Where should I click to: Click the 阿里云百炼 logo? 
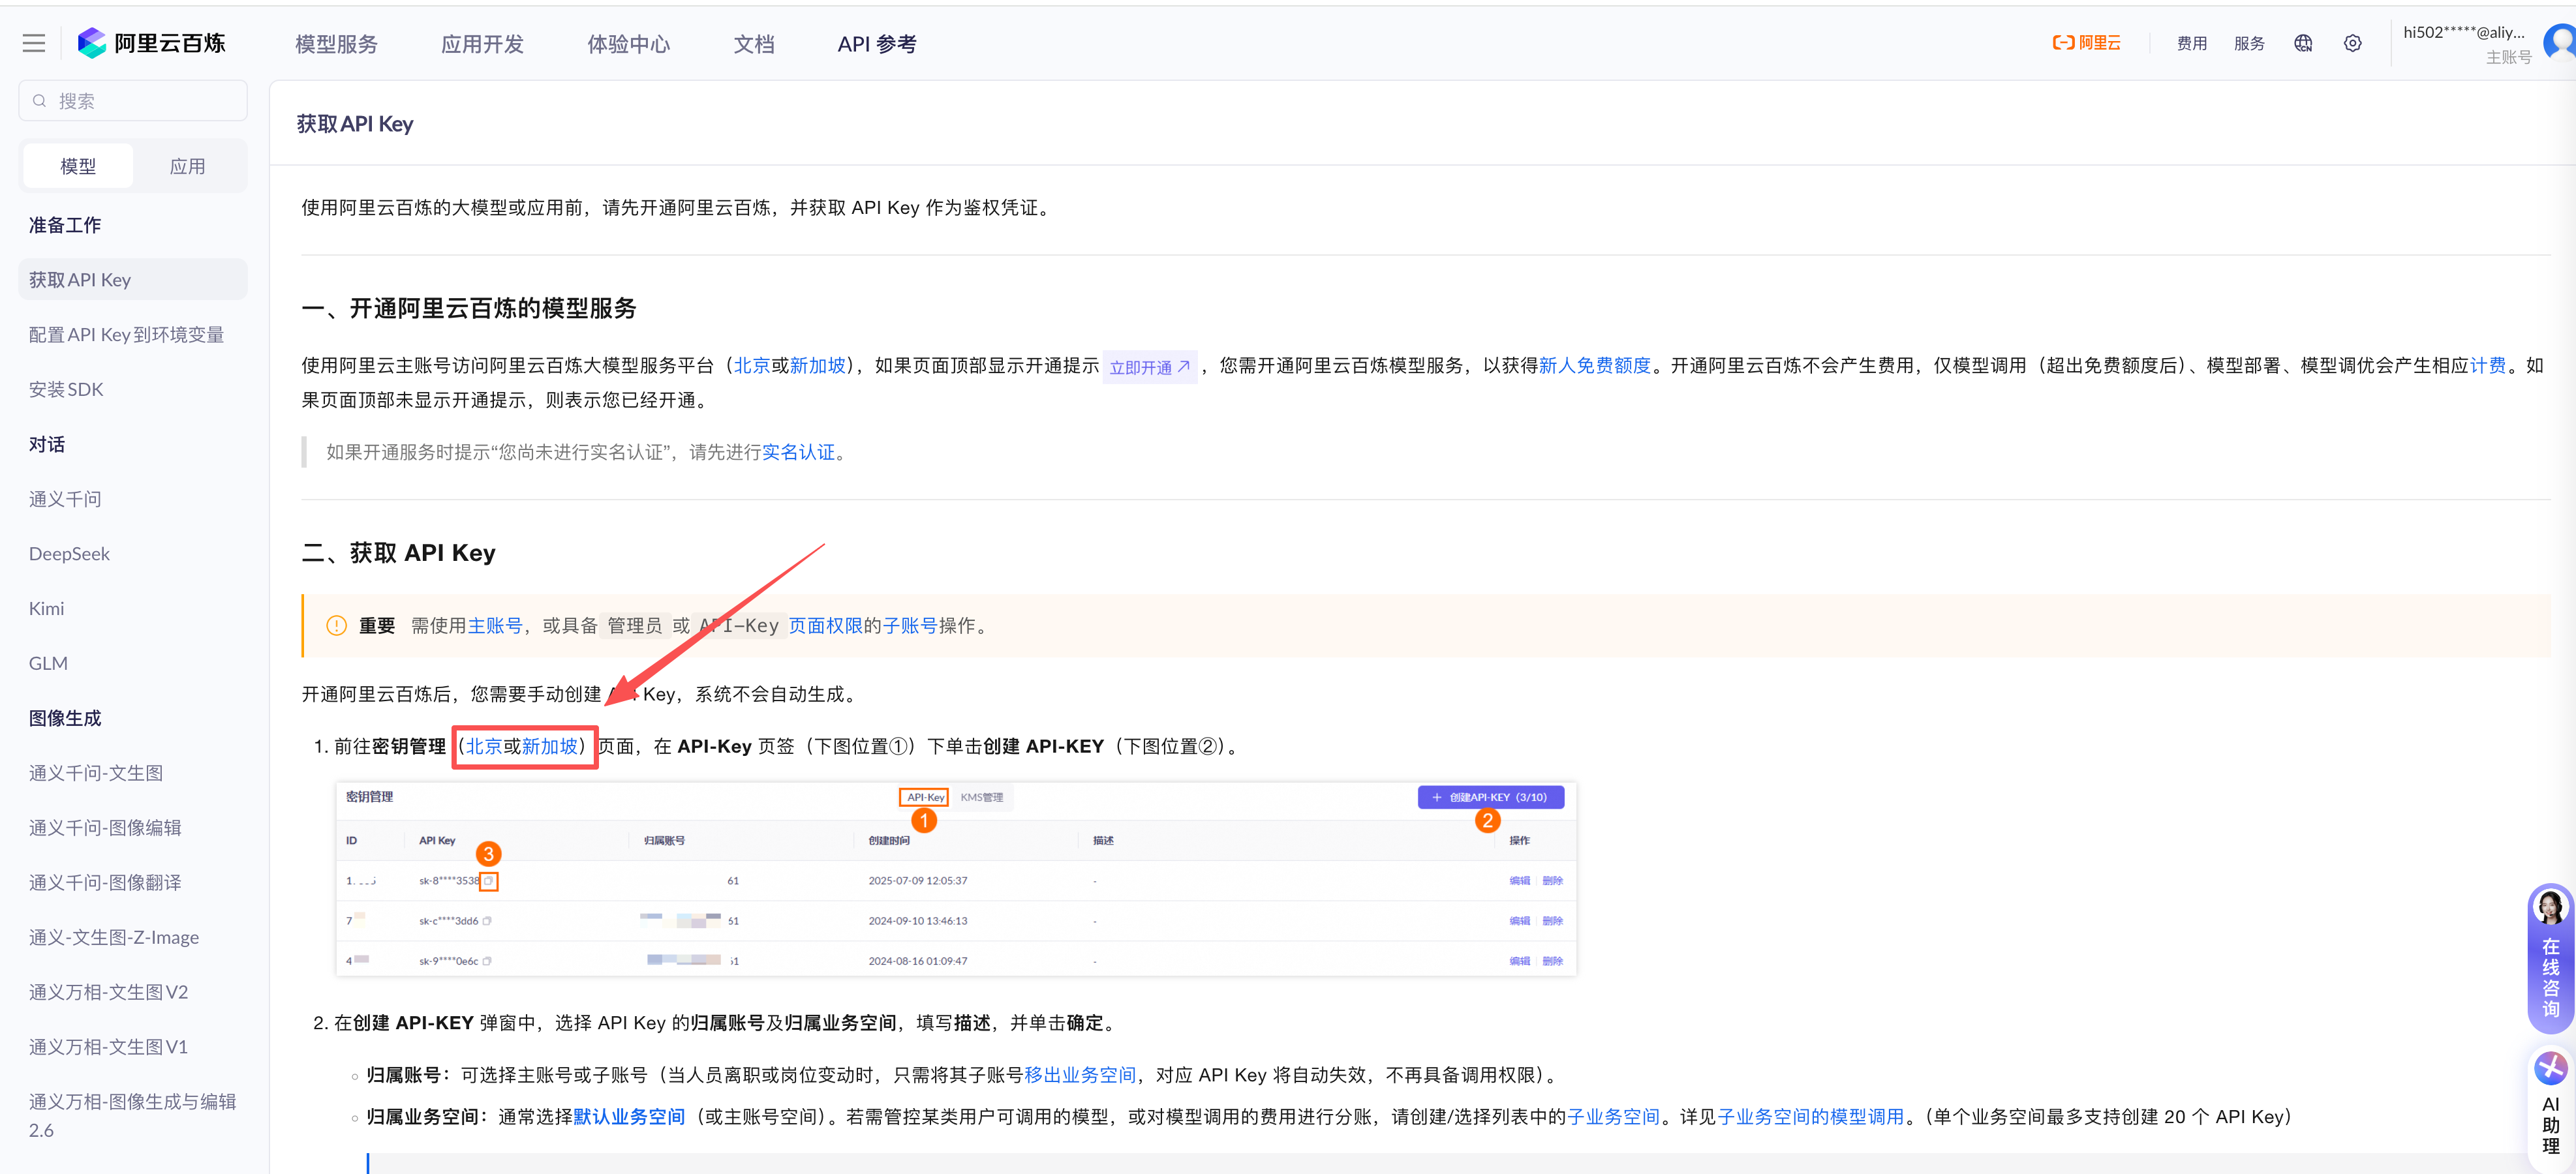(152, 42)
